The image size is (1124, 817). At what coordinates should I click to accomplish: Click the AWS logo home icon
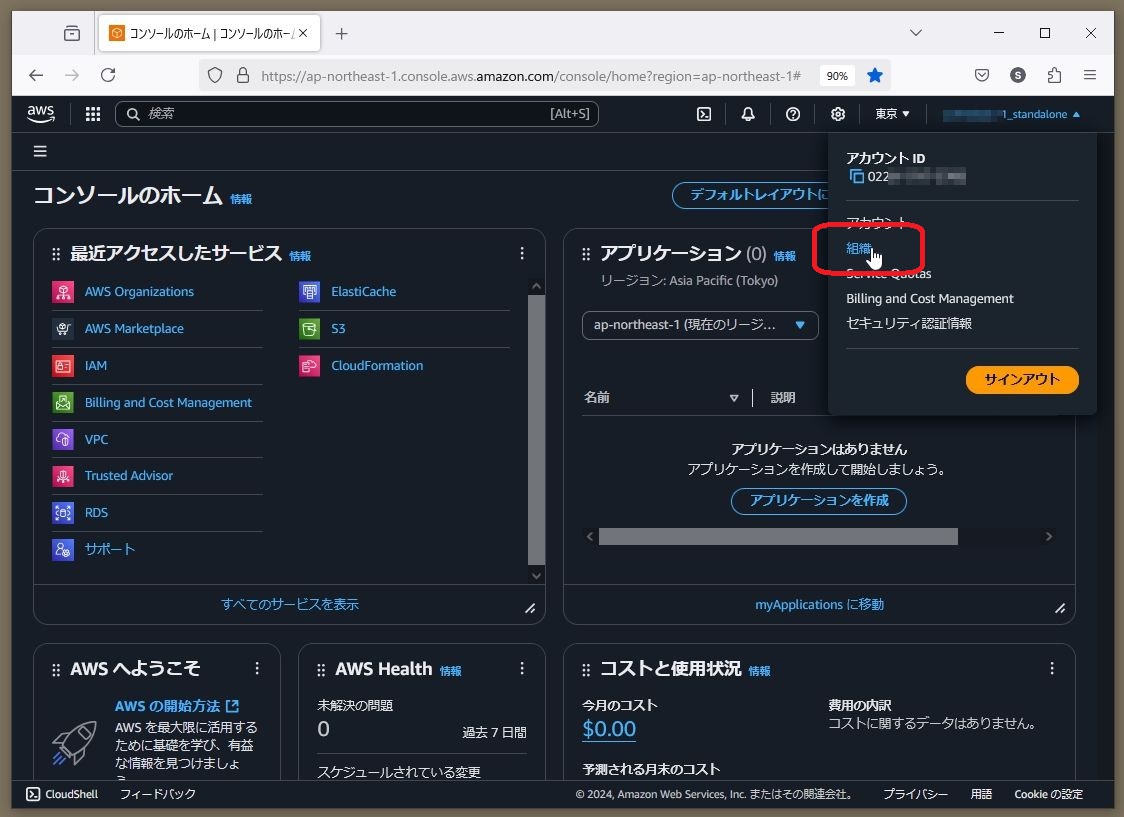click(41, 114)
